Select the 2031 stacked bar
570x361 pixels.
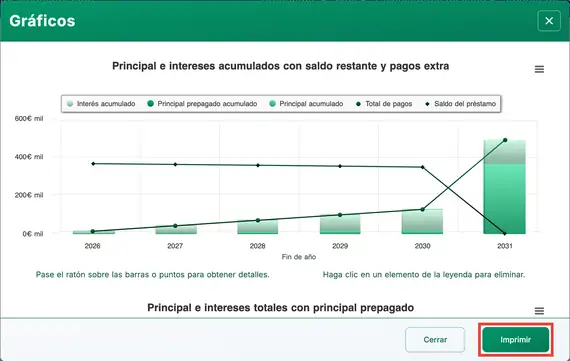pyautogui.click(x=505, y=187)
